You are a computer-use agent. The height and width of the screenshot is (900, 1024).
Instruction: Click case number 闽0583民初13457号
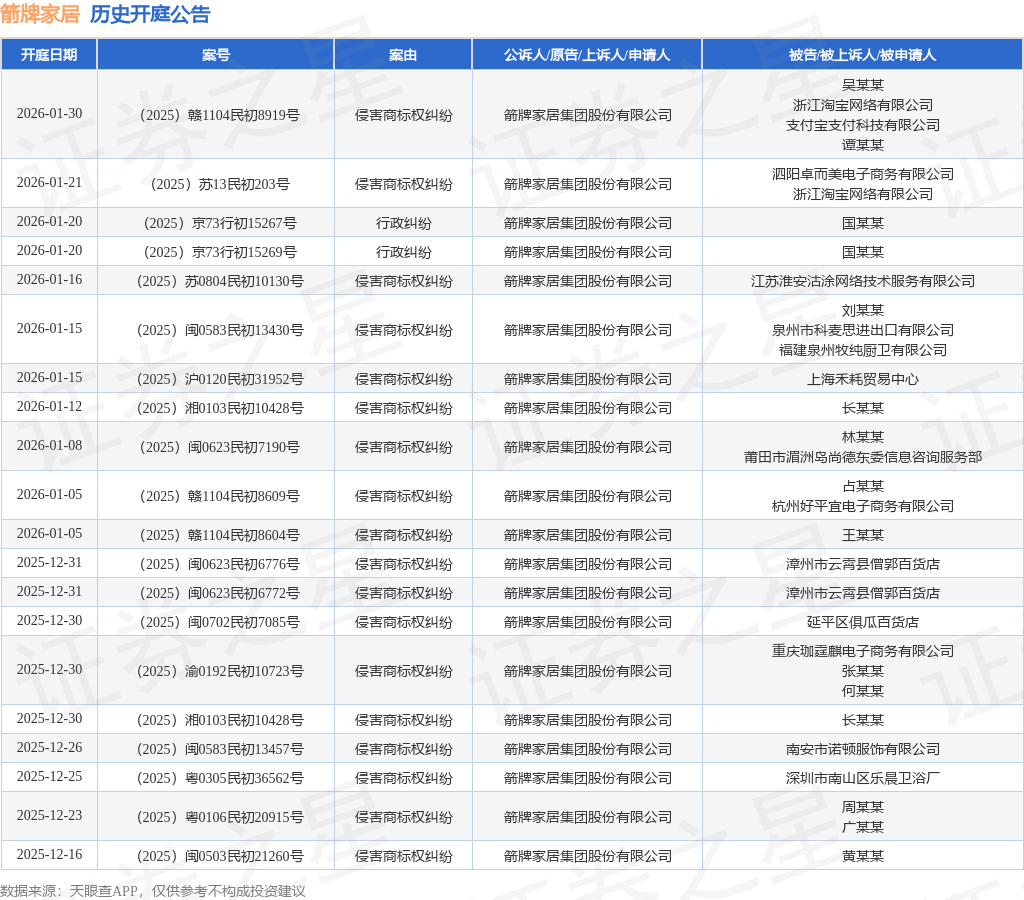220,749
